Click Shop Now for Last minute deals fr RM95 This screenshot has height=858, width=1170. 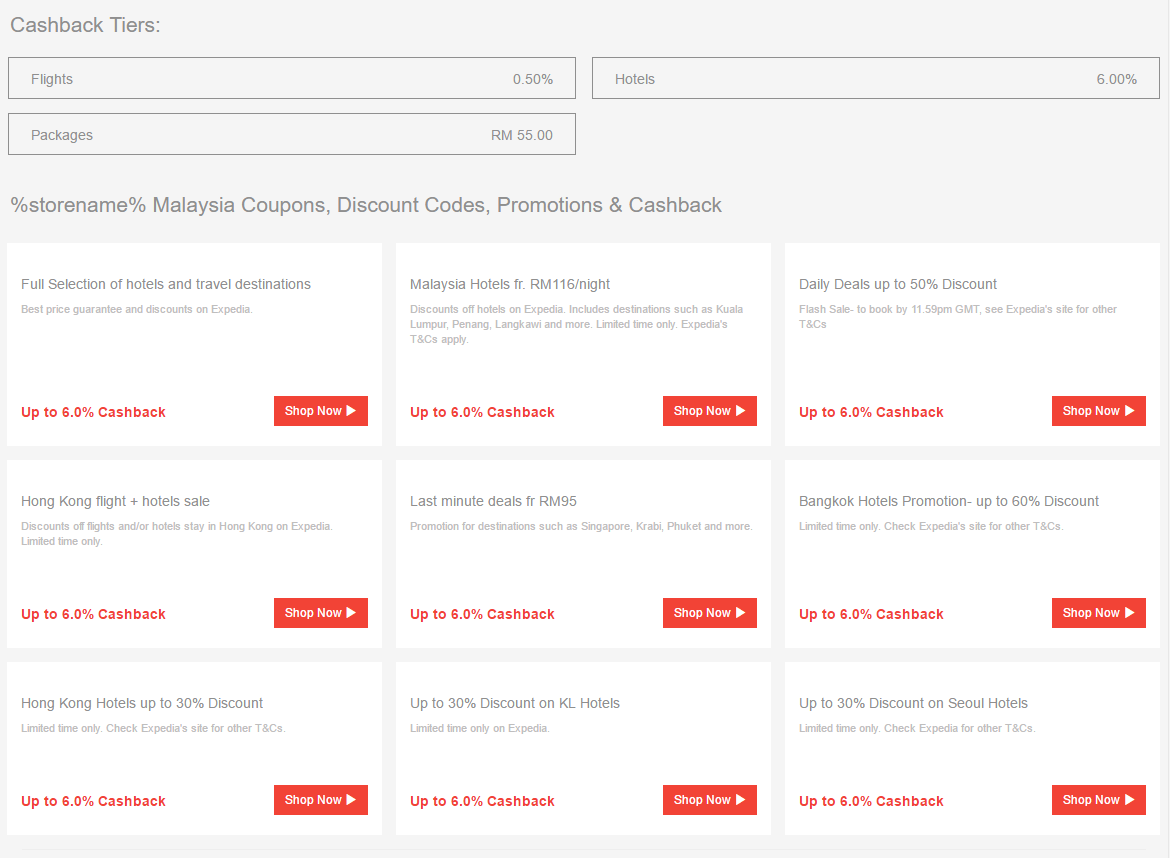[x=710, y=613]
